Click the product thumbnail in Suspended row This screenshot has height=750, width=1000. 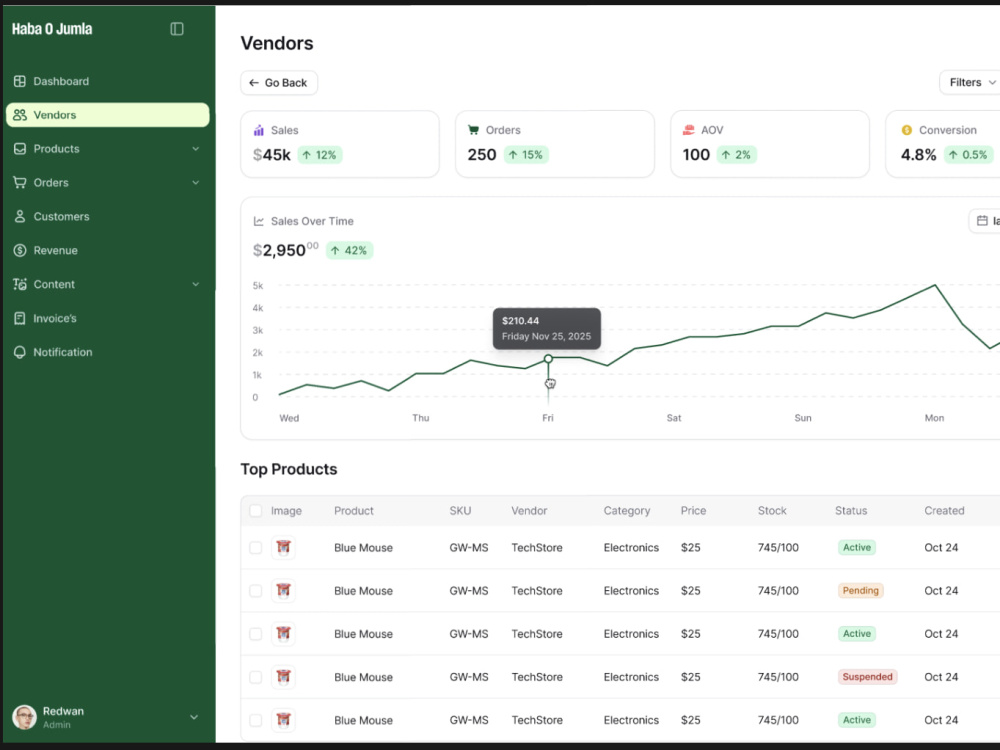click(283, 677)
